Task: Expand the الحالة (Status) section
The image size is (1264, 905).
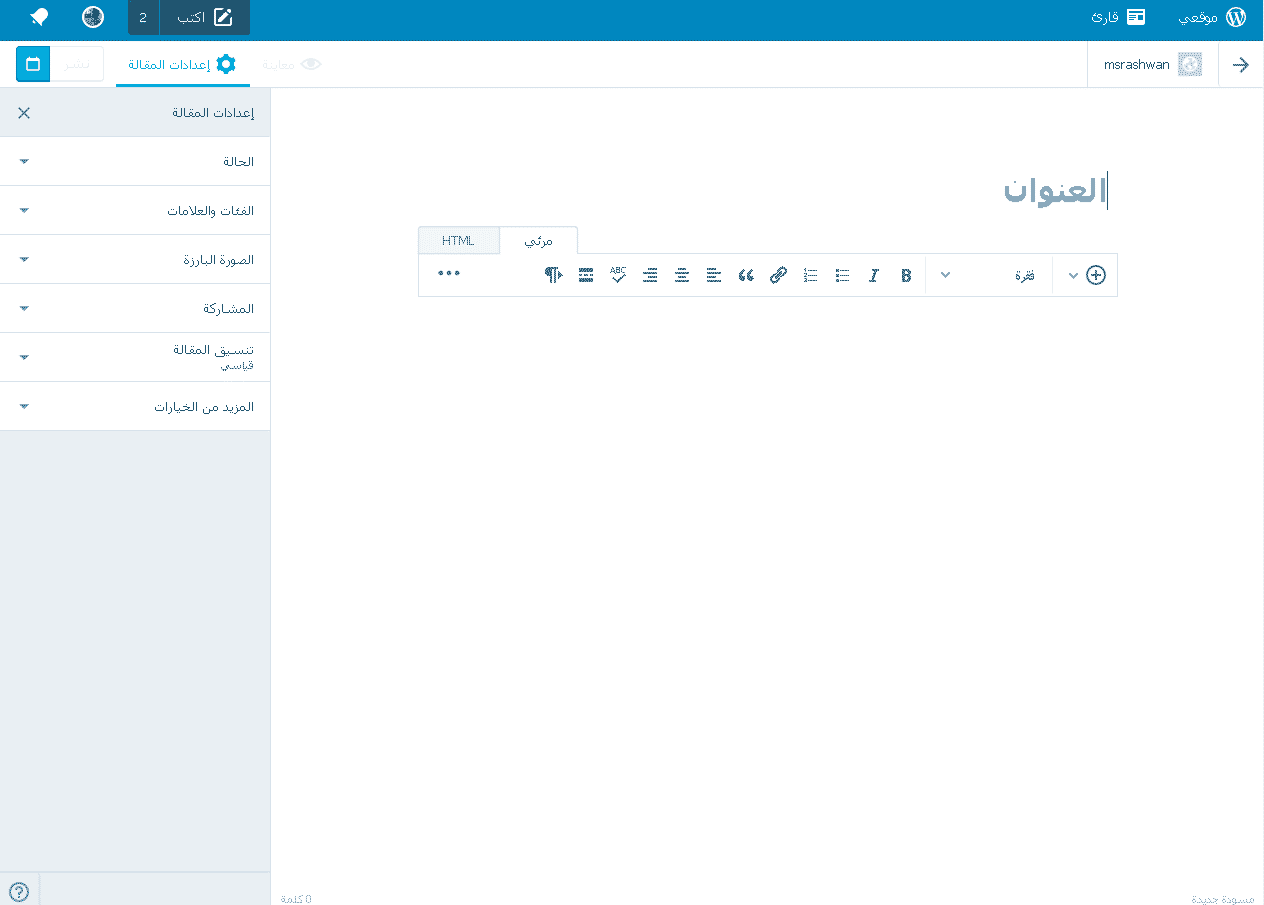Action: click(x=135, y=161)
